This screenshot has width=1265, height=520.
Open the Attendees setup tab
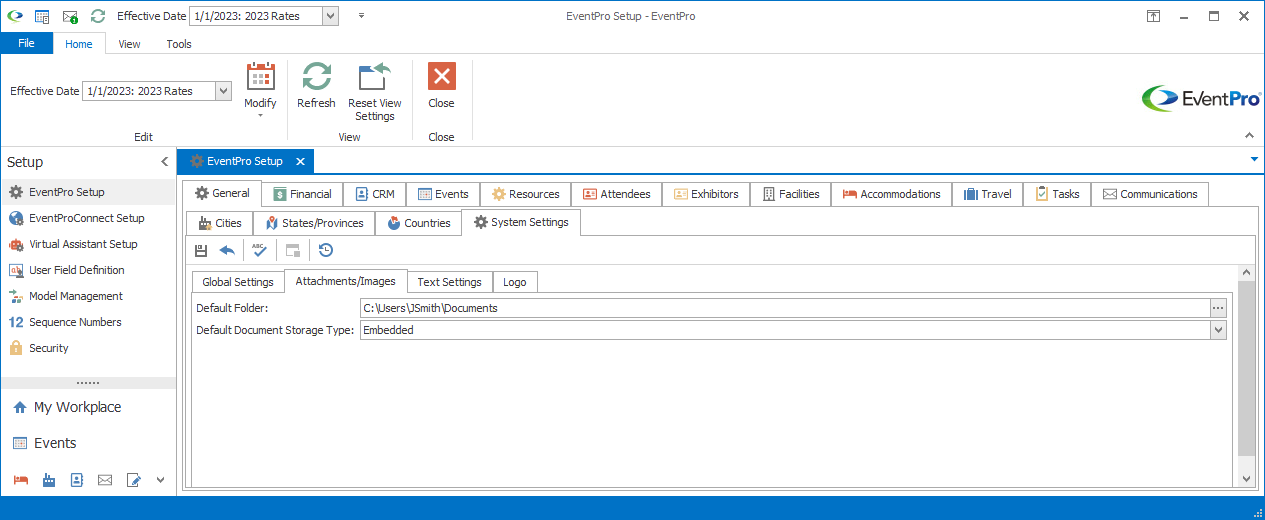pyautogui.click(x=617, y=194)
